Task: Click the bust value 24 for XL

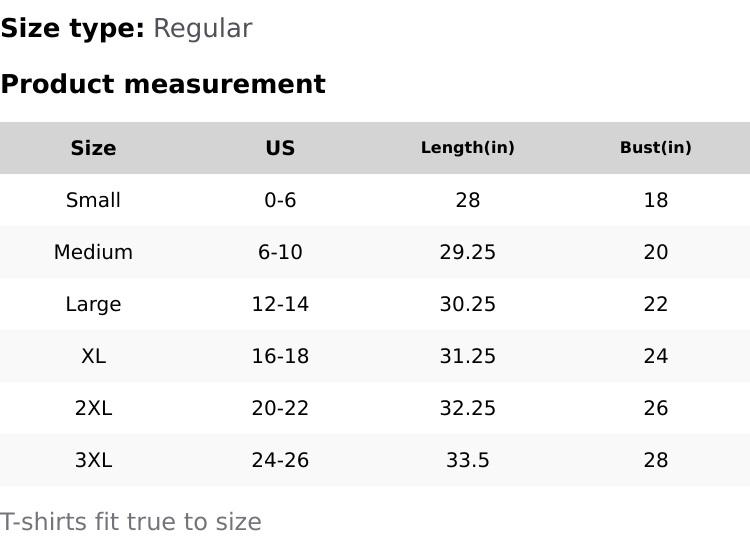Action: (655, 356)
